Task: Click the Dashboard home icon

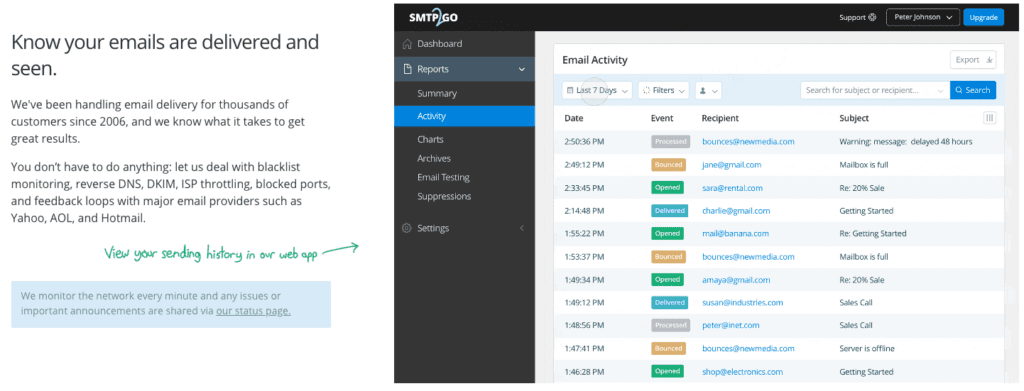Action: pos(407,44)
